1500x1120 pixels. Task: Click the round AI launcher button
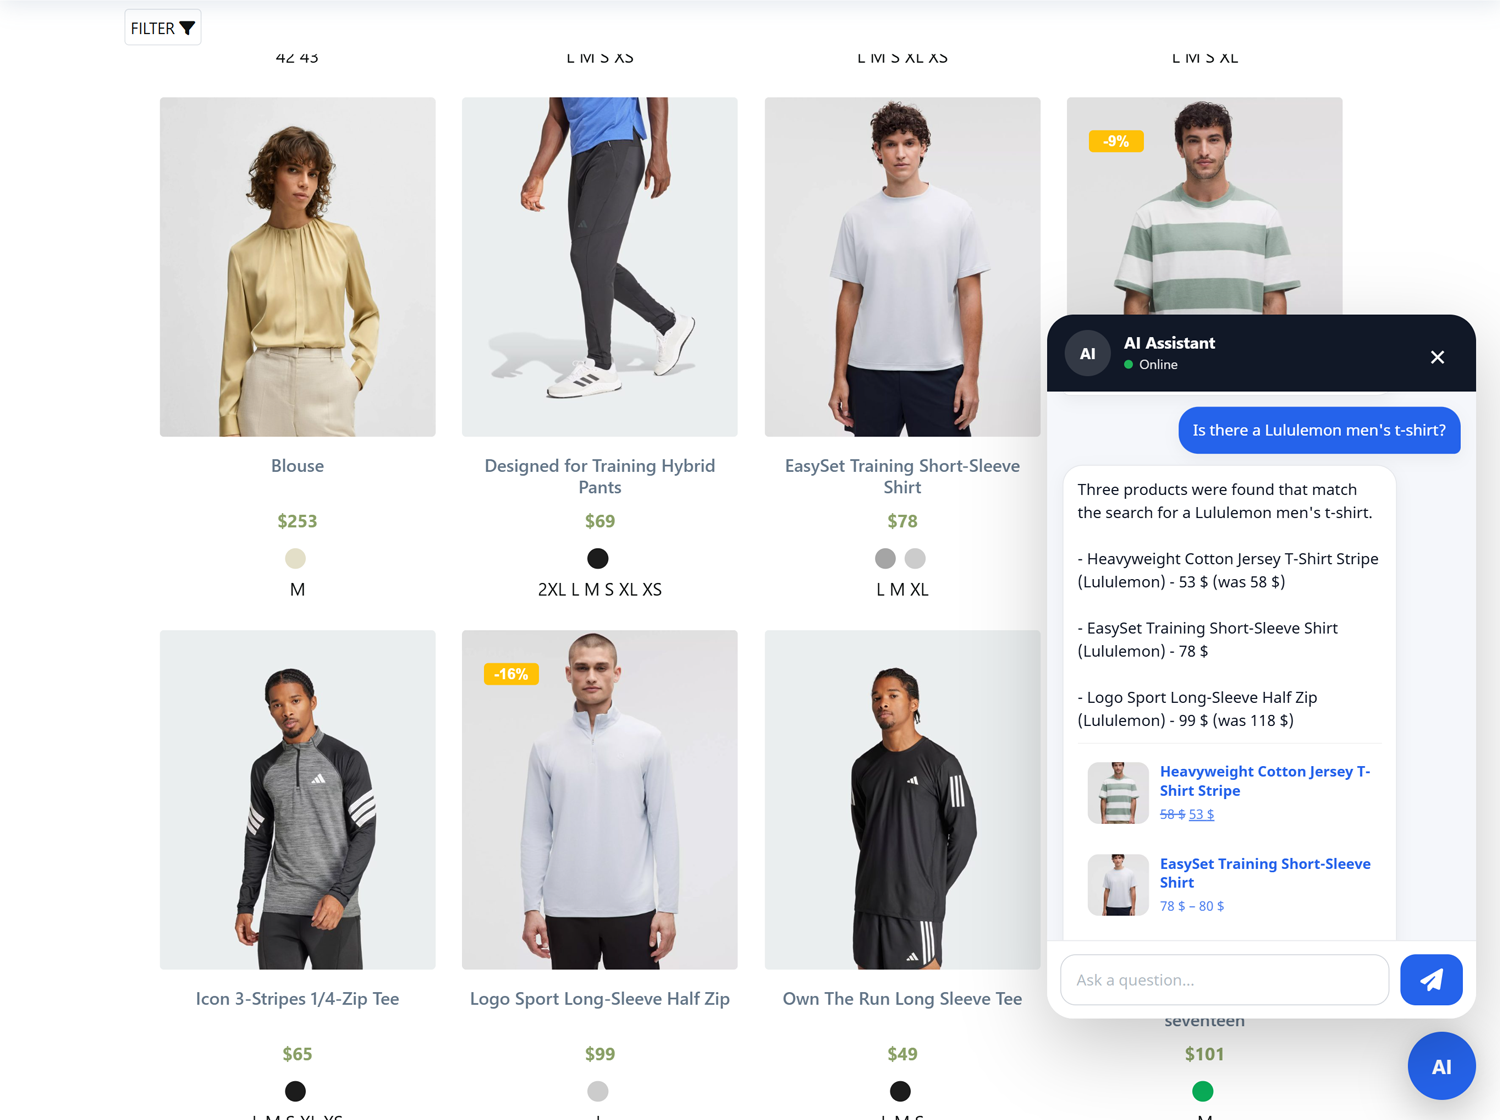click(x=1441, y=1066)
